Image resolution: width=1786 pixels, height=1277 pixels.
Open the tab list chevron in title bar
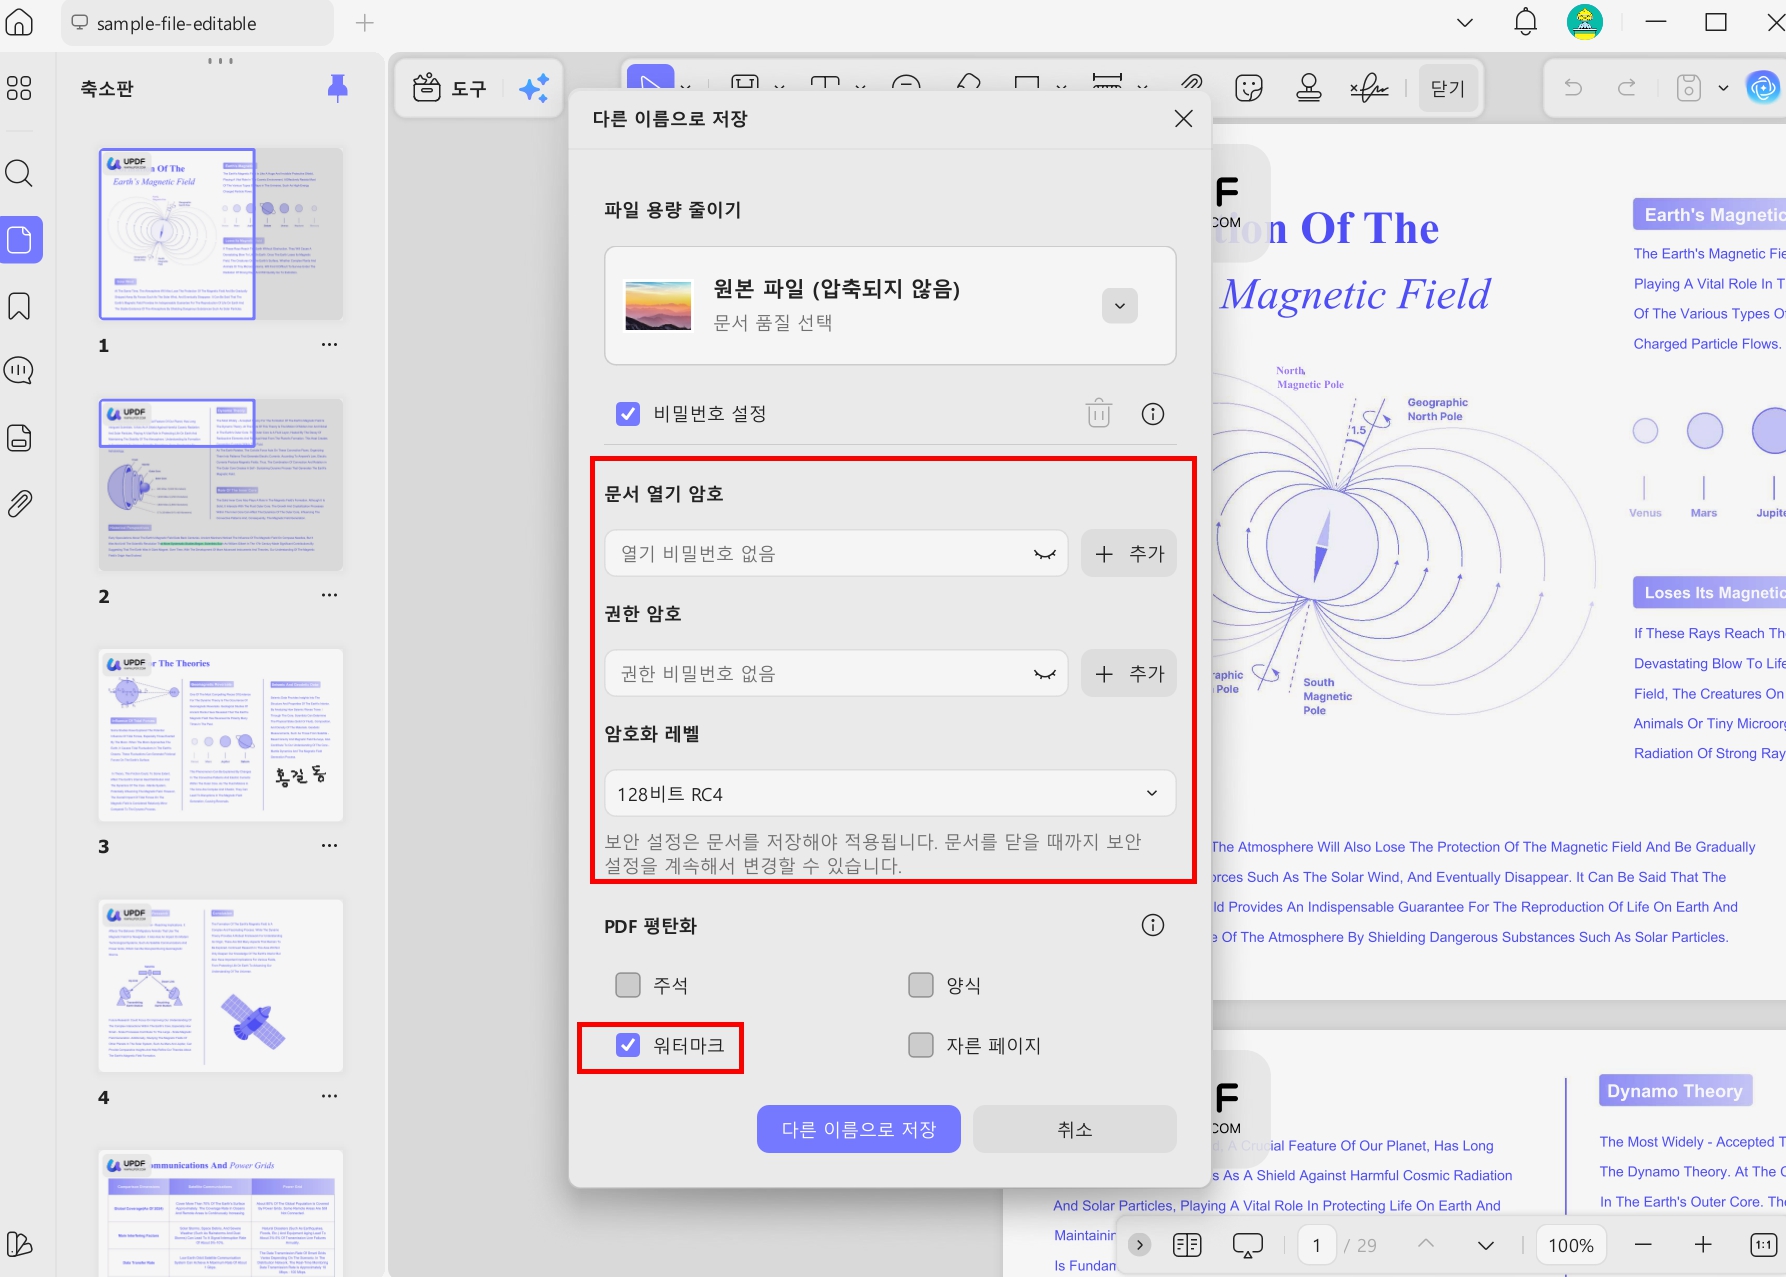click(1465, 22)
